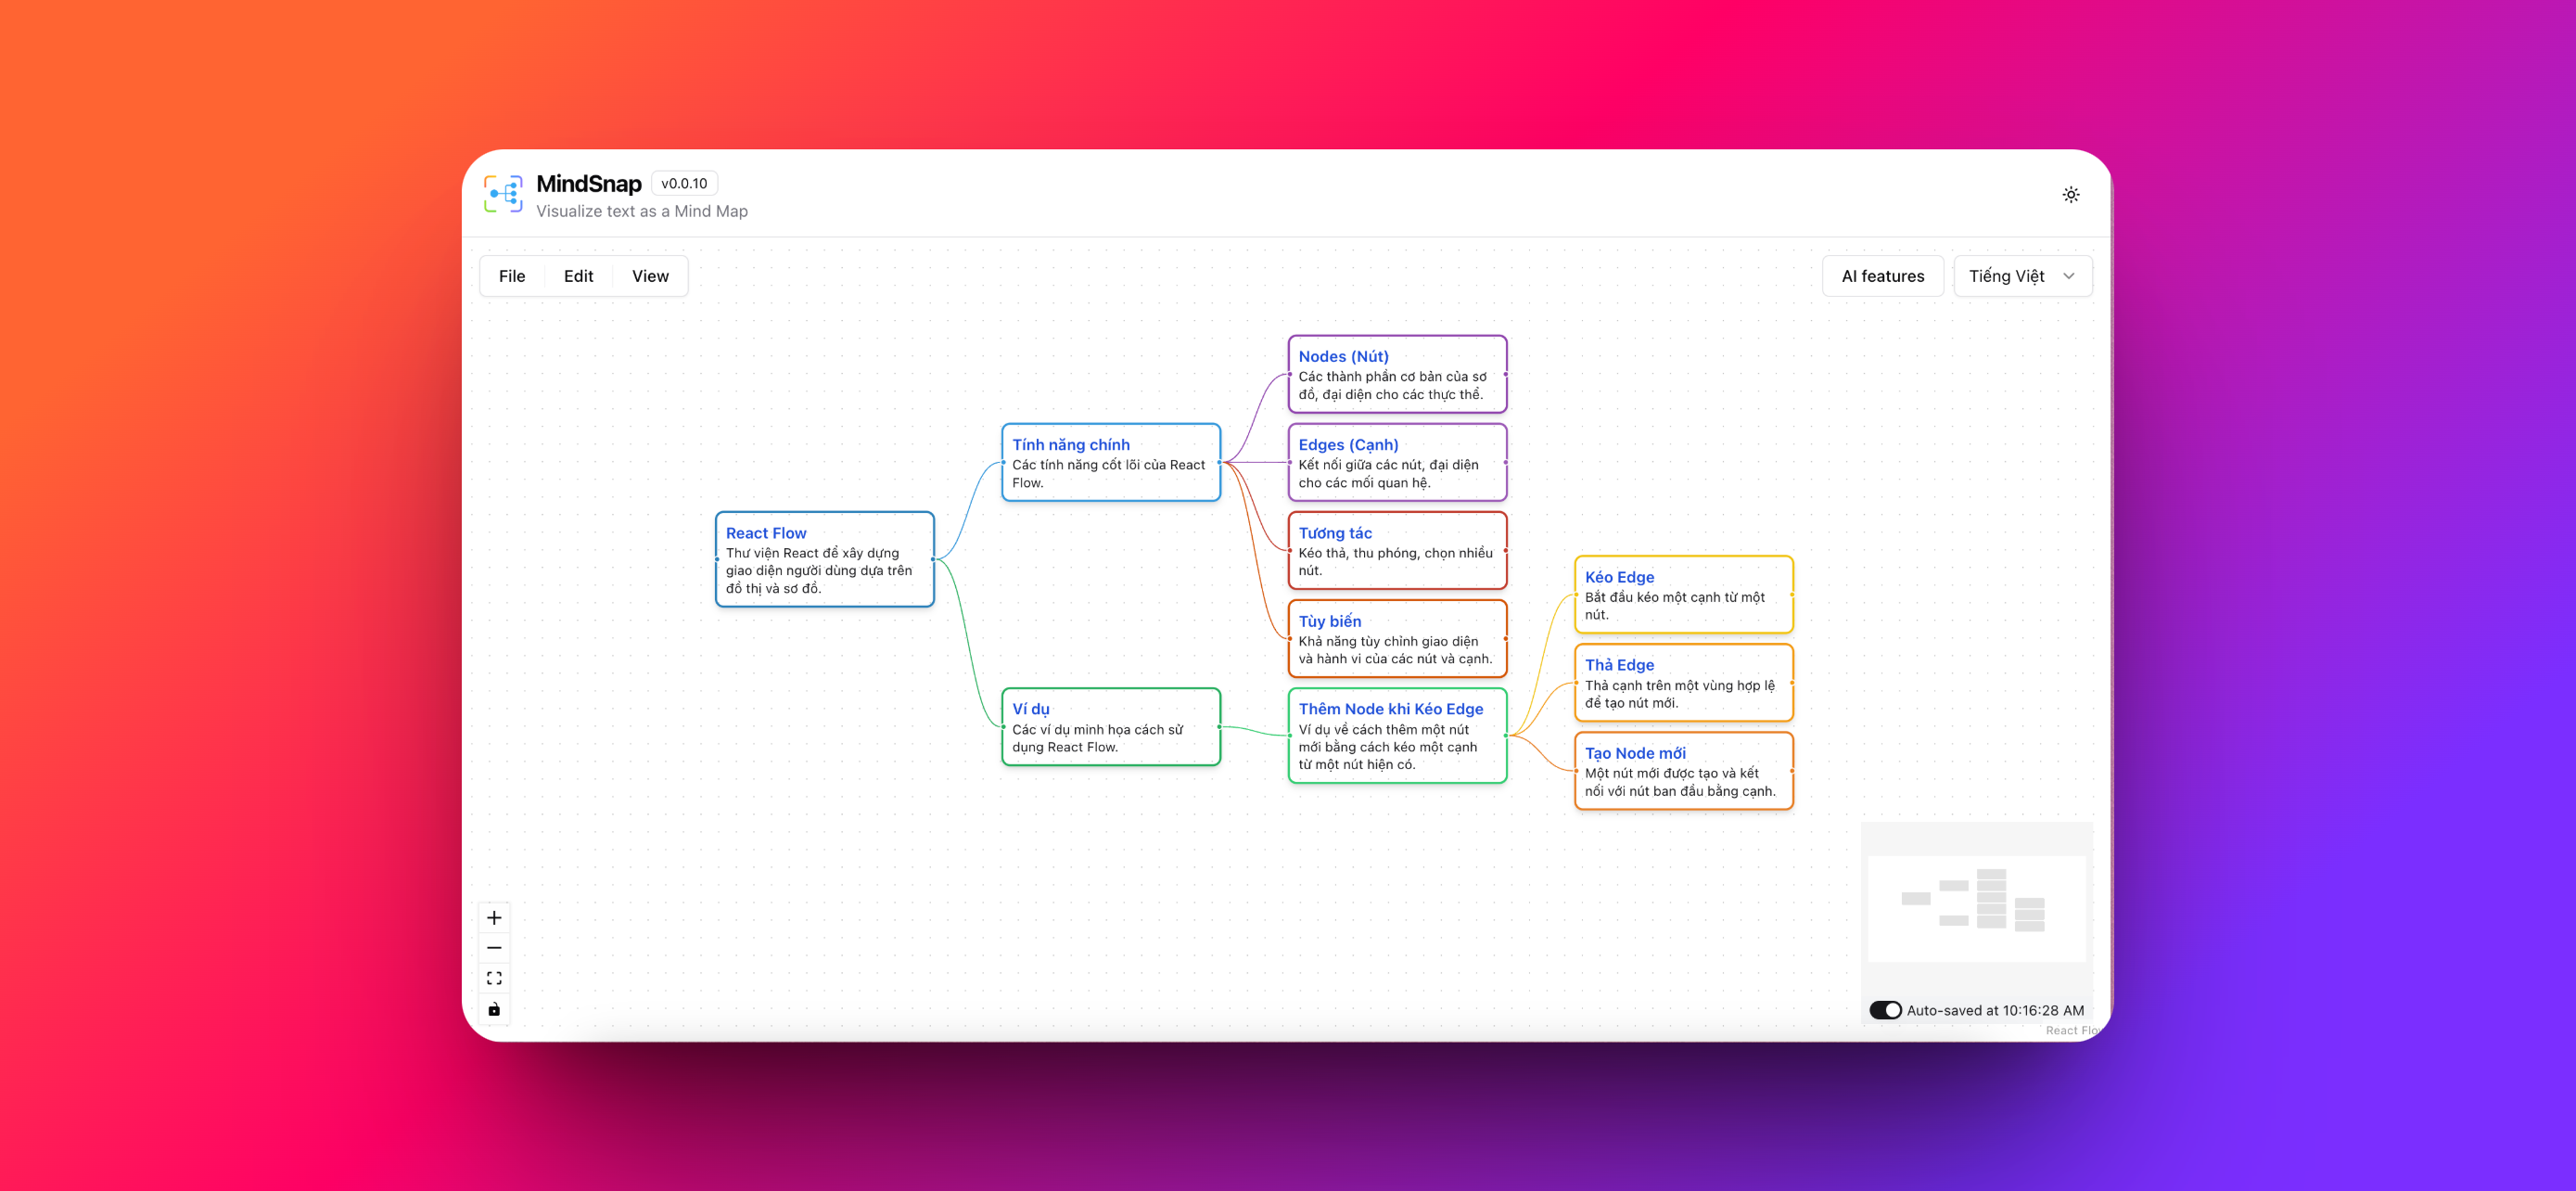Zoom in with the plus control
Viewport: 2576px width, 1191px height.
[494, 917]
